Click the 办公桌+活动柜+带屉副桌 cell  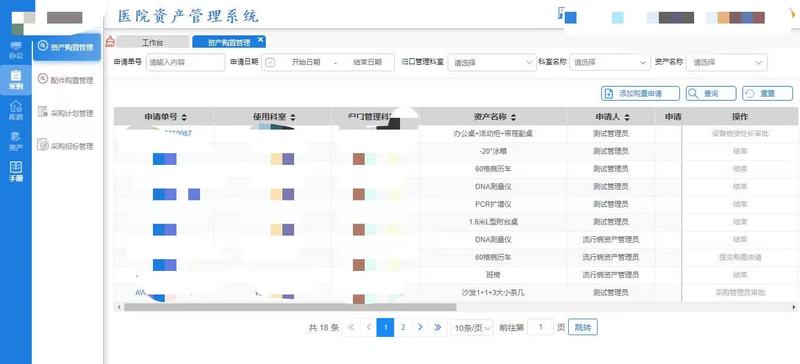(x=493, y=134)
